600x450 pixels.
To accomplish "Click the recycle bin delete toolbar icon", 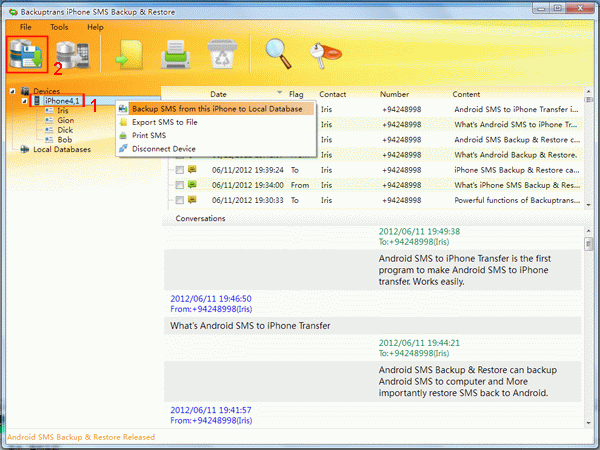I will coord(222,54).
